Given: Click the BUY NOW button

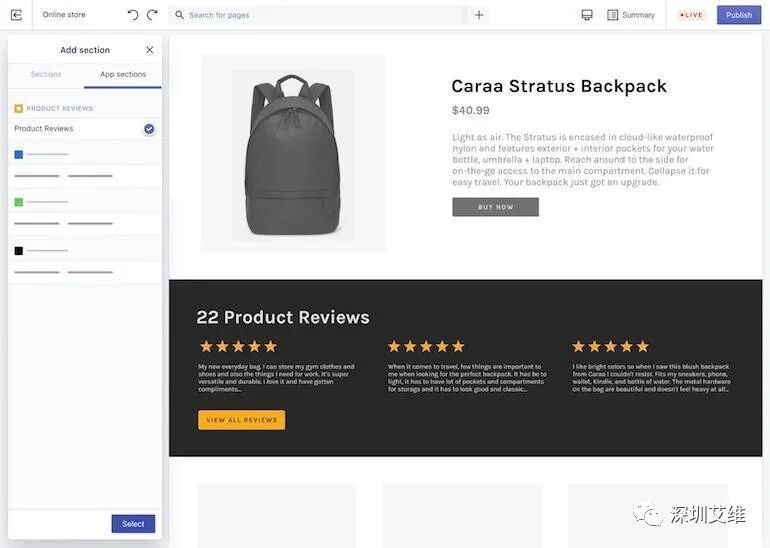Looking at the screenshot, I should tap(495, 207).
